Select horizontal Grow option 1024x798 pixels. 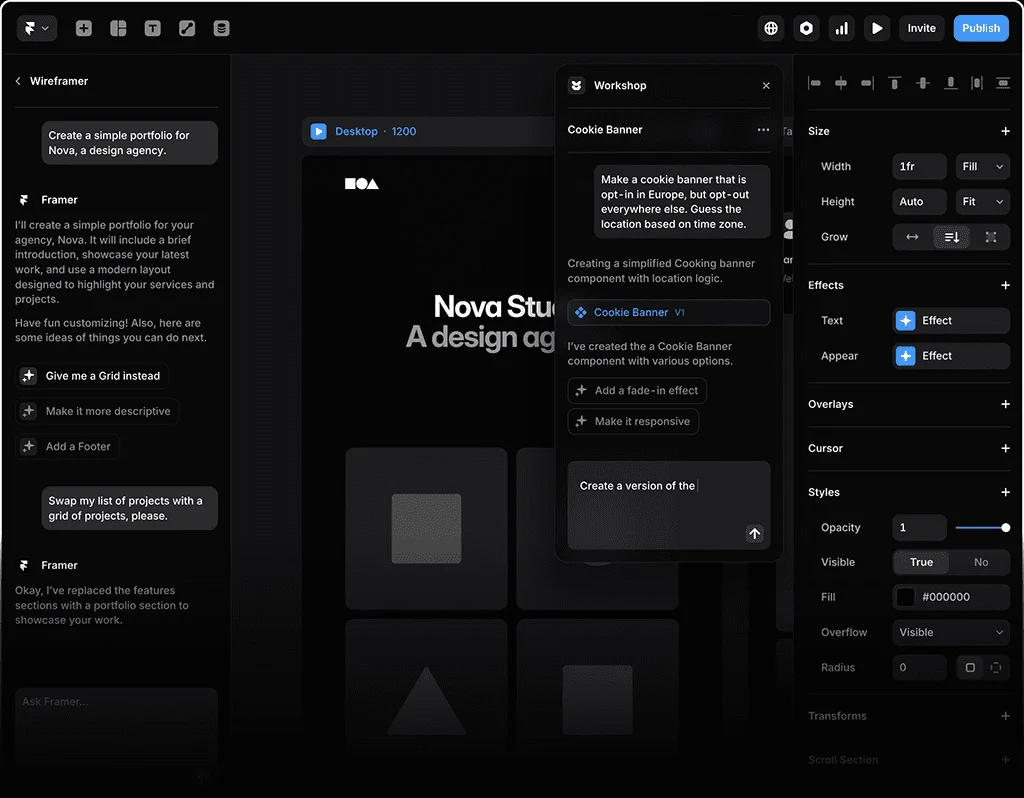point(912,237)
